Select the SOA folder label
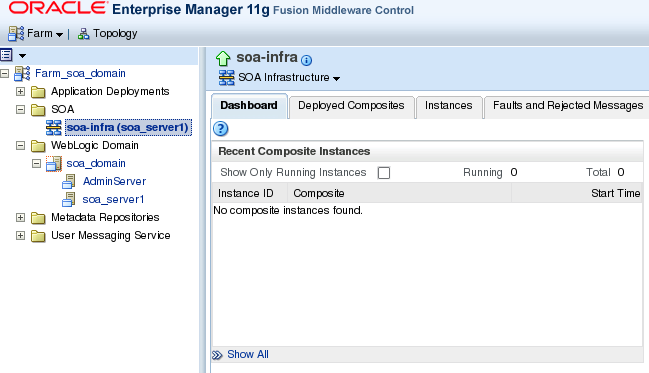The image size is (649, 373). coord(62,110)
